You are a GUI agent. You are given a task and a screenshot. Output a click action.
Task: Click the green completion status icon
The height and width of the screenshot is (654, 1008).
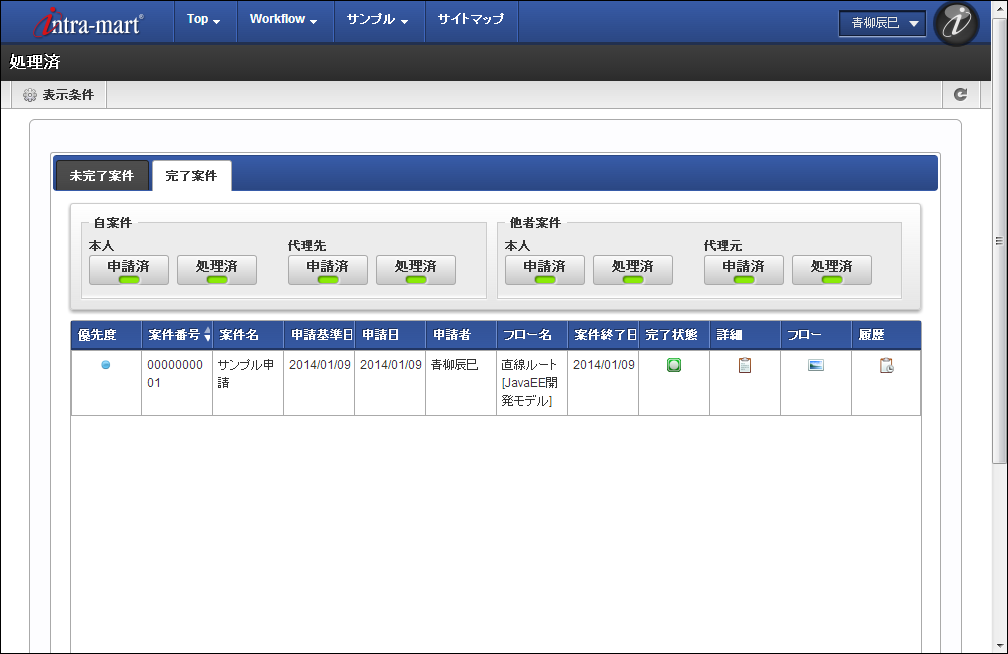tap(674, 366)
